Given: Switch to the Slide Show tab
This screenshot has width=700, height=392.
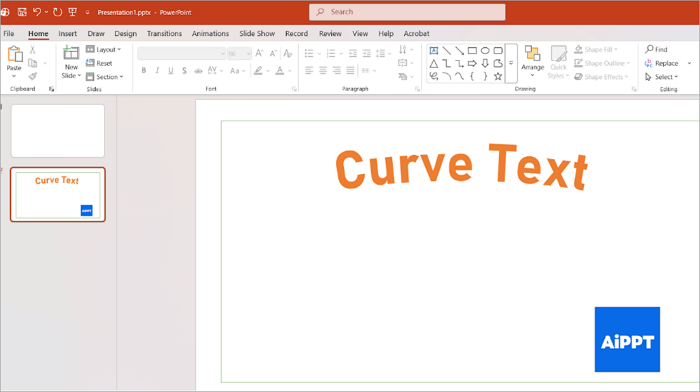Looking at the screenshot, I should tap(257, 33).
